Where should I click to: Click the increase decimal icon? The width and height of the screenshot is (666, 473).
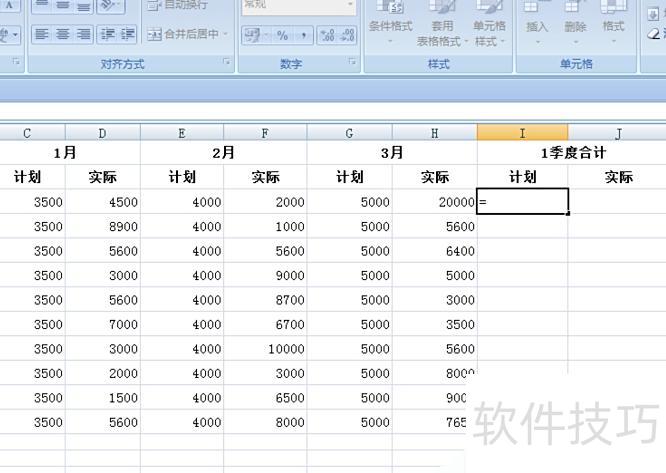click(x=327, y=35)
